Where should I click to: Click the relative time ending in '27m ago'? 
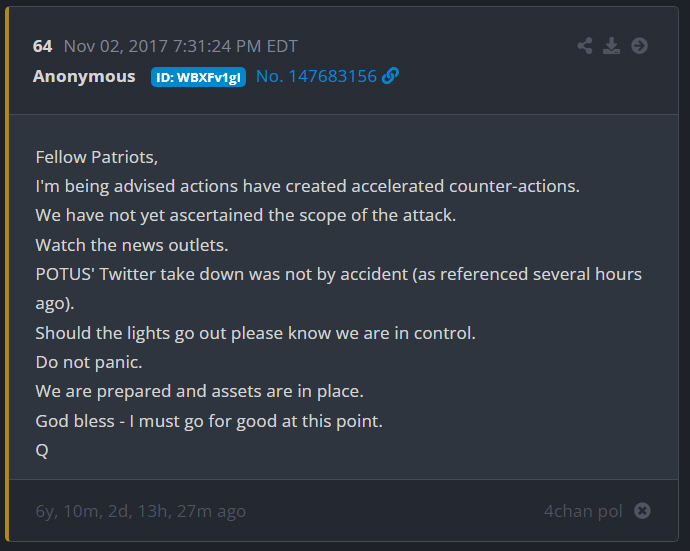[x=140, y=511]
